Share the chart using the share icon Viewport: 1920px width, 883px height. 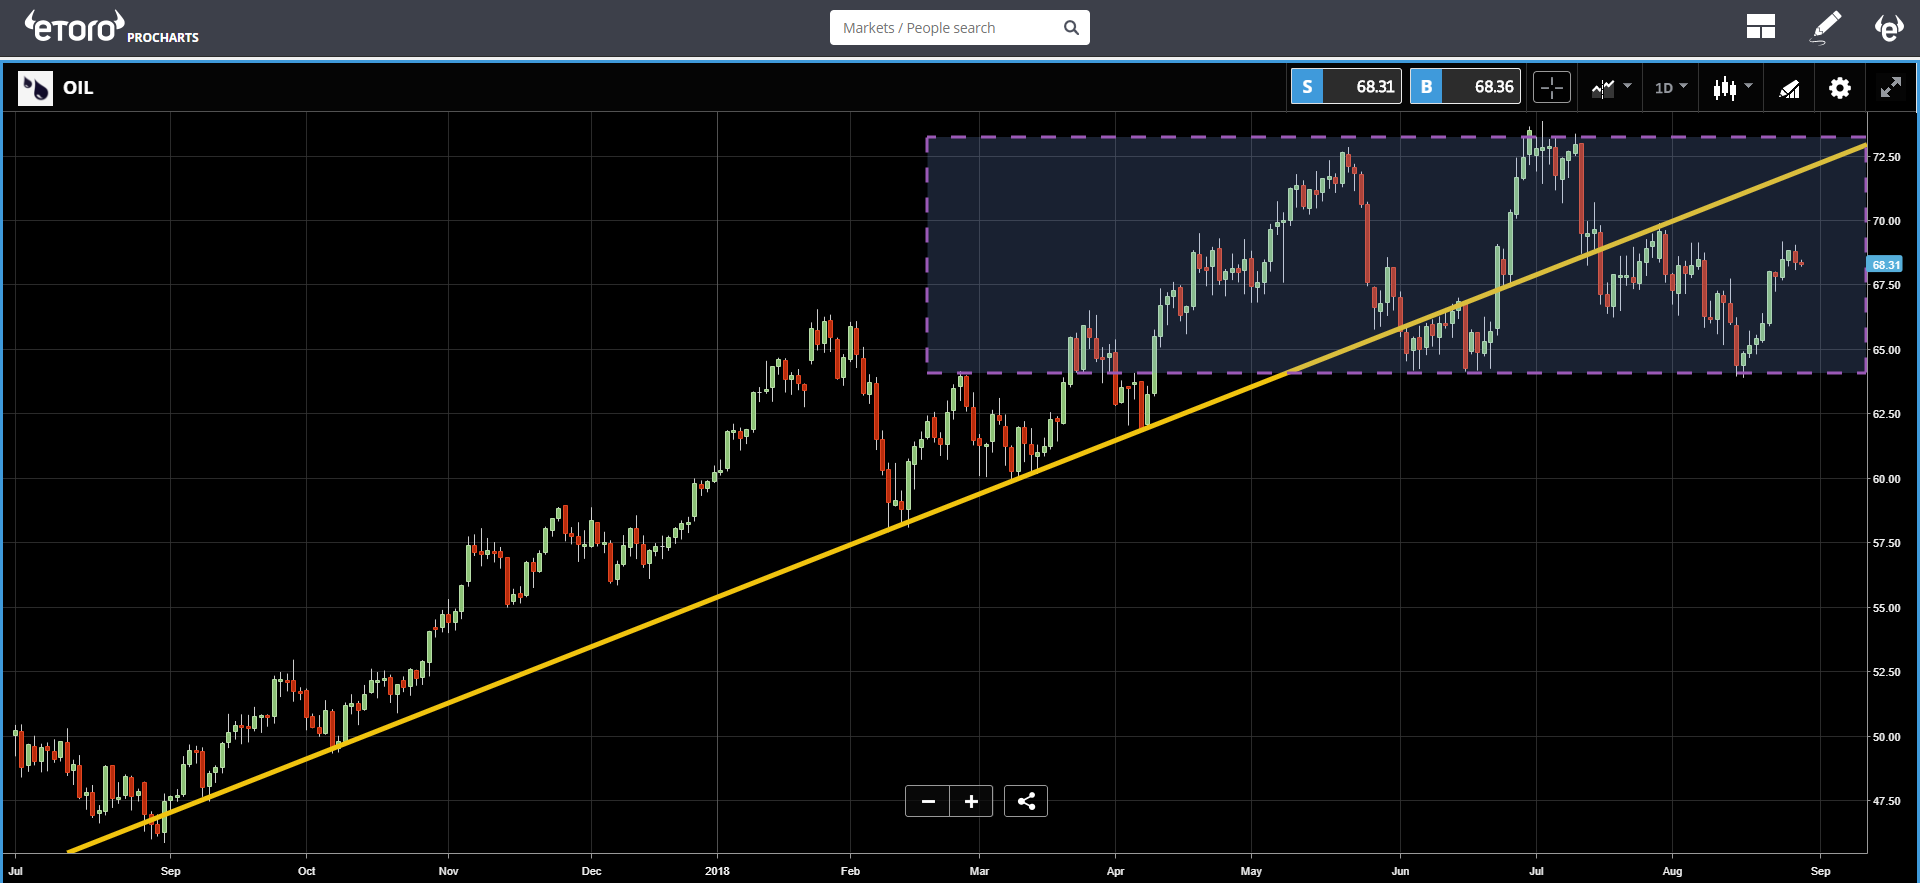1026,801
